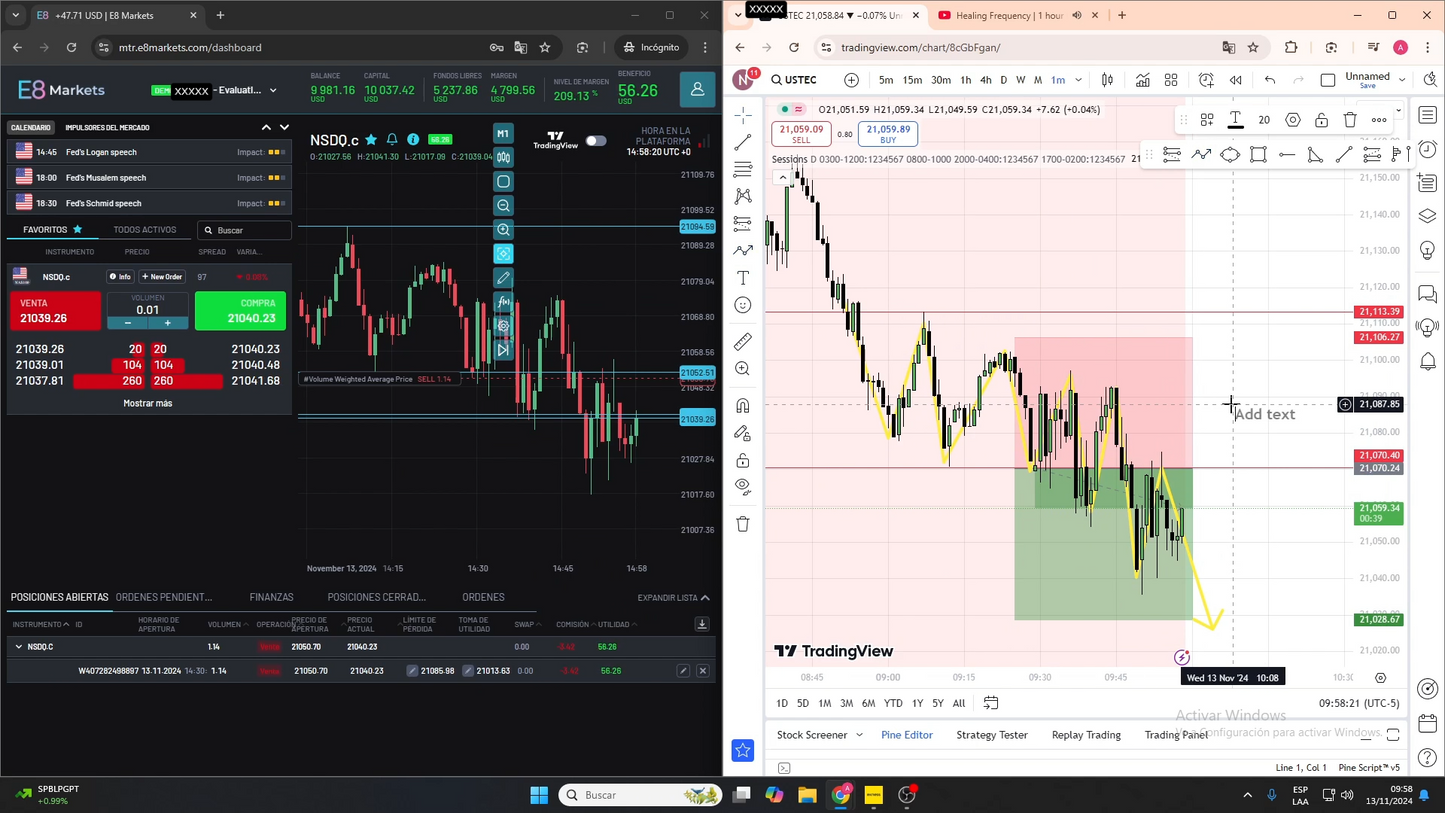Open the chat panel from the right sidebar
Screen dimensions: 1445x813
(1428, 293)
